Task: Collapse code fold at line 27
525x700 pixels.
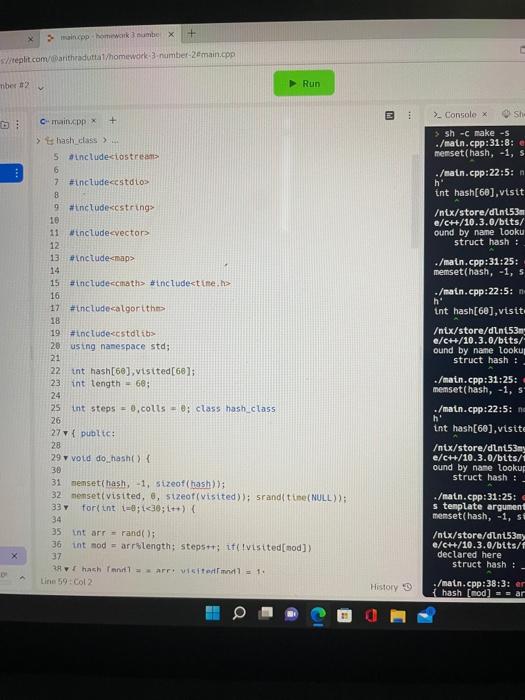Action: pyautogui.click(x=66, y=433)
